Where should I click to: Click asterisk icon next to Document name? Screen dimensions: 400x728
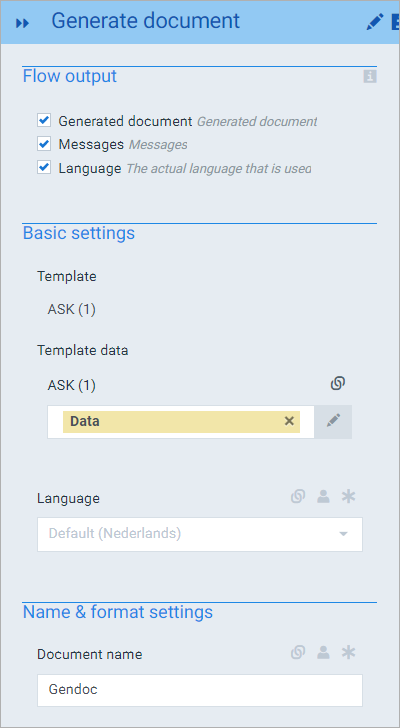pyautogui.click(x=348, y=652)
